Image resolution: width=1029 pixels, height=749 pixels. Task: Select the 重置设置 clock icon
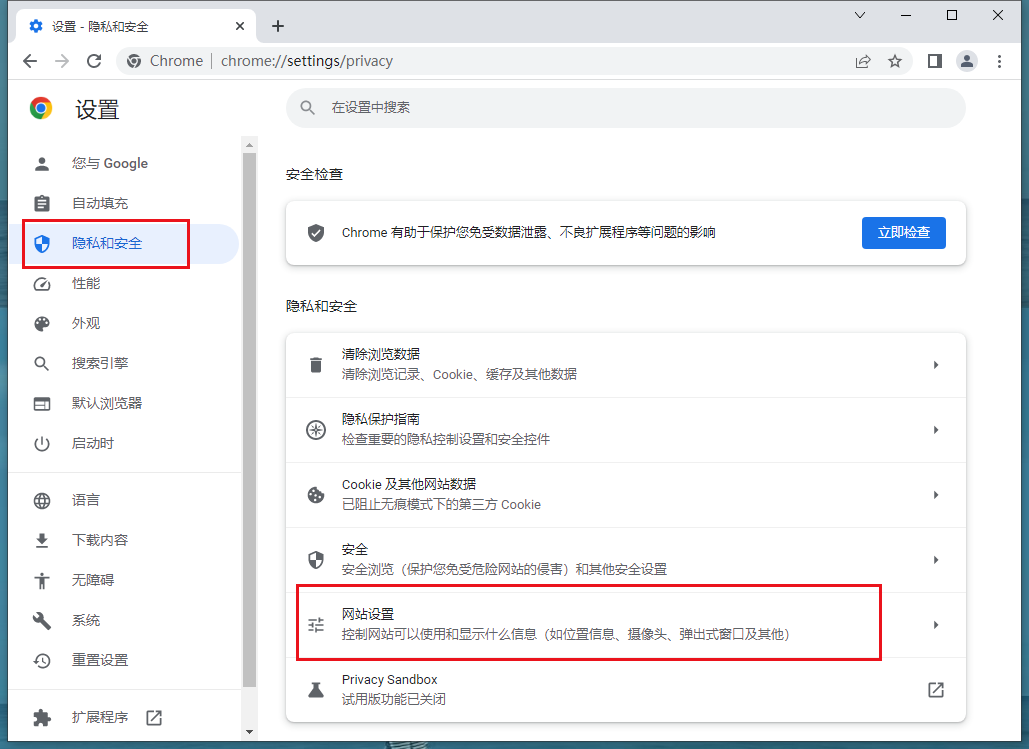pos(41,660)
